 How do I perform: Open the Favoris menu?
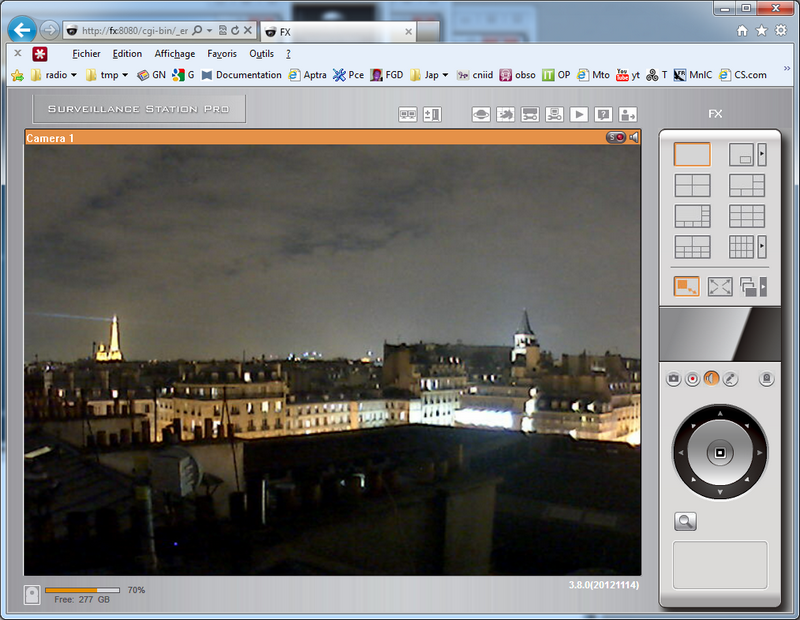(x=222, y=54)
